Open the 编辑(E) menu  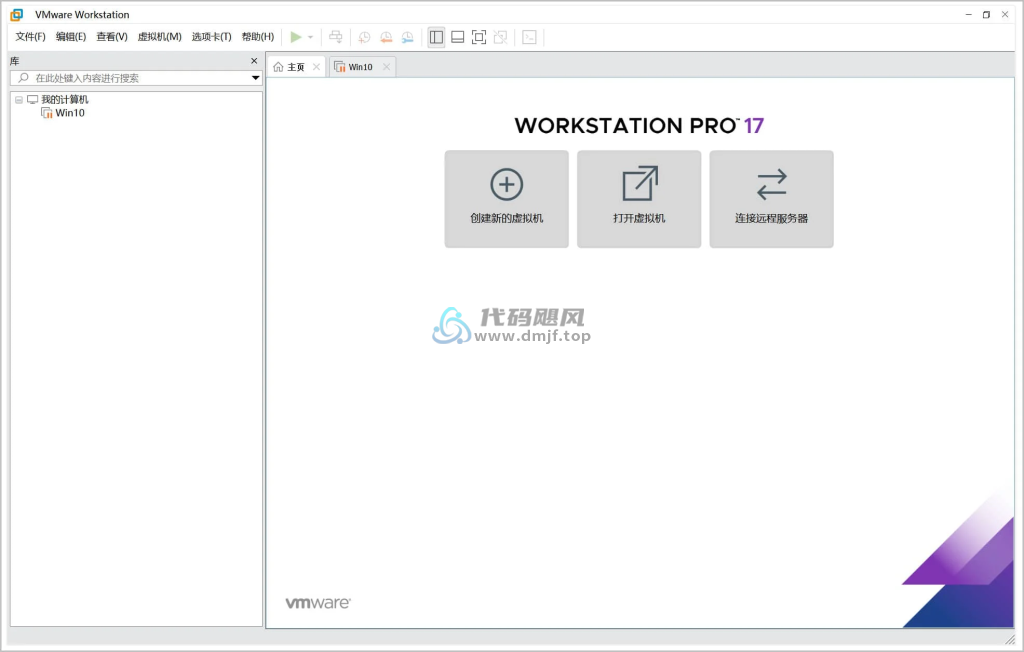pyautogui.click(x=71, y=37)
